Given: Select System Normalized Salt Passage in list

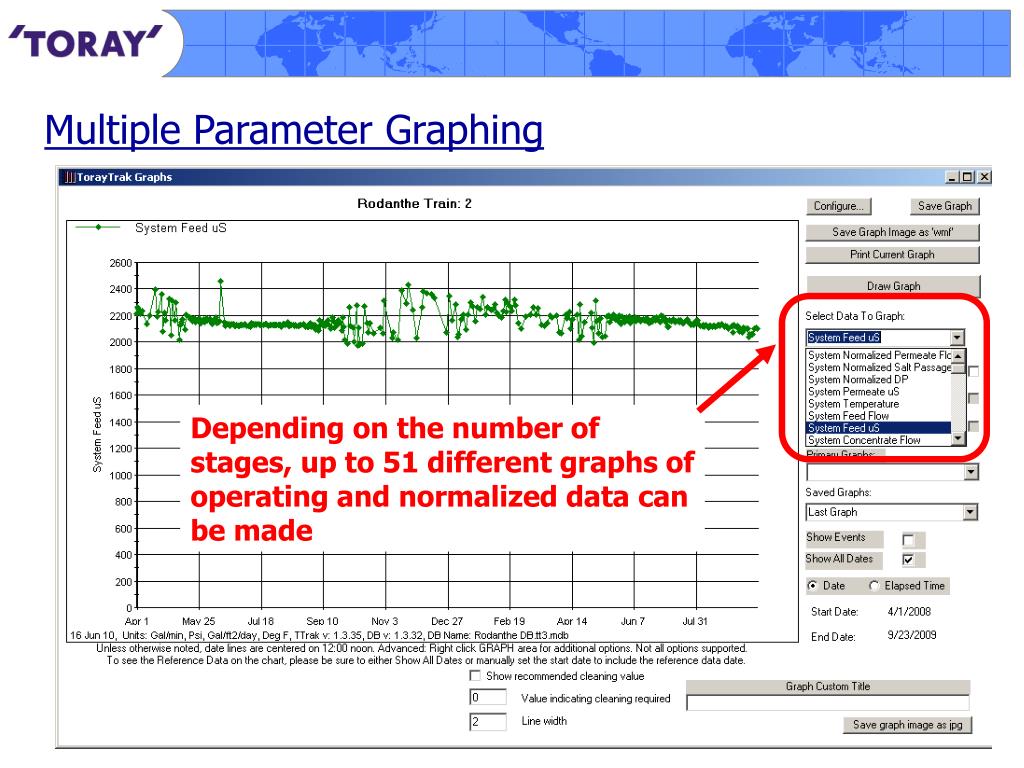Looking at the screenshot, I should [x=879, y=368].
